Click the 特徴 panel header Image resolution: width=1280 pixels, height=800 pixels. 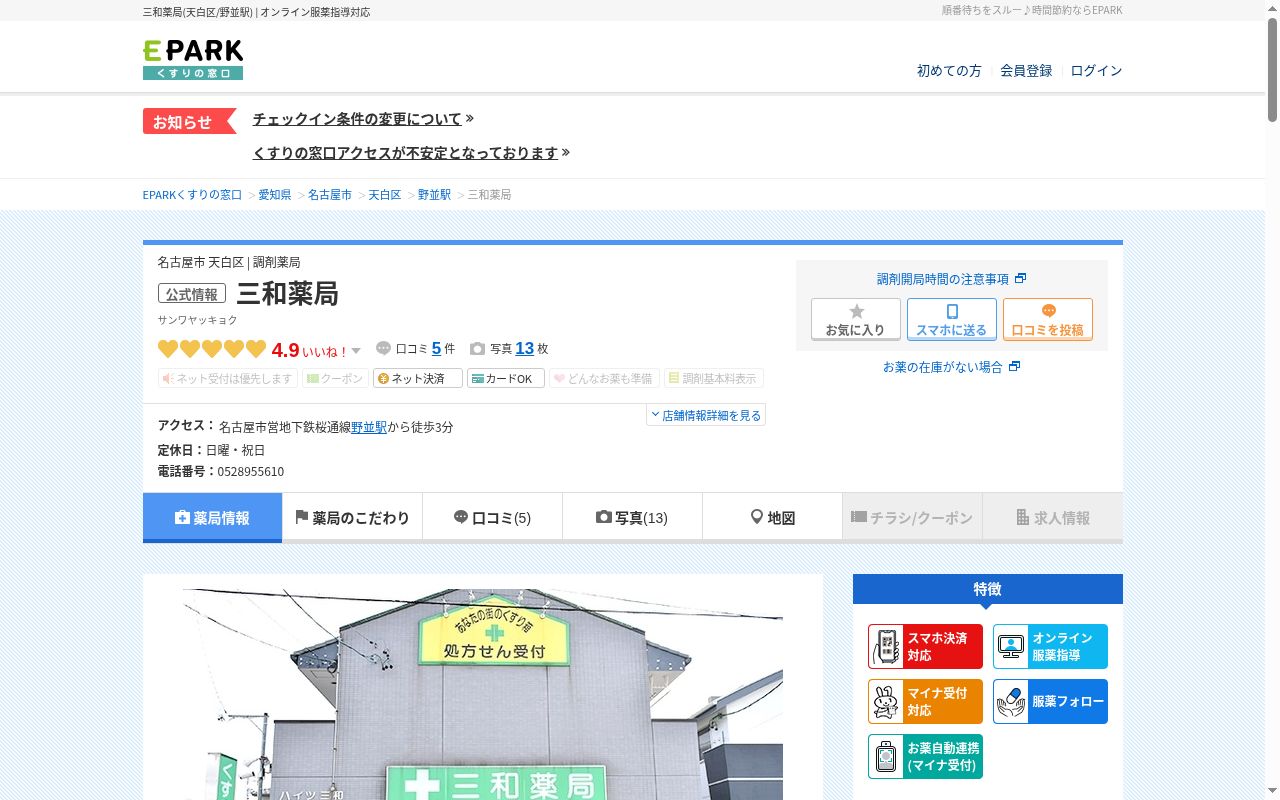(988, 589)
